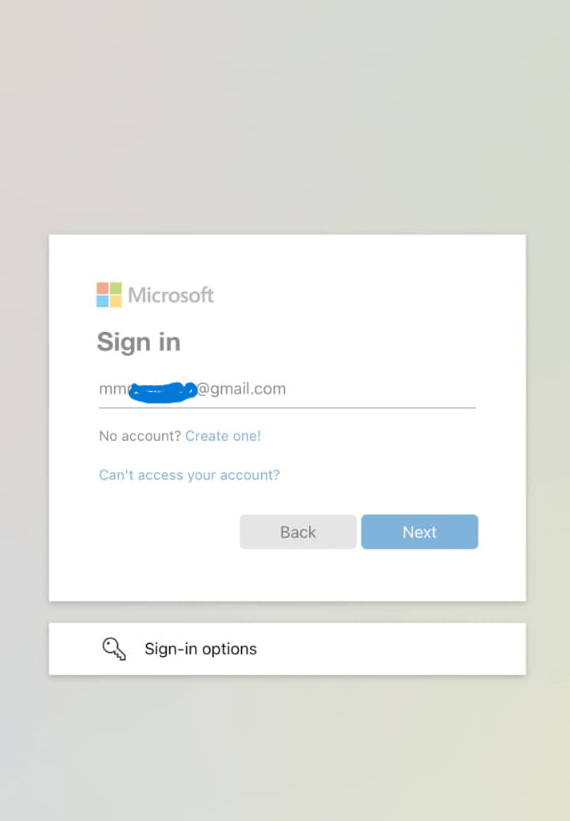The height and width of the screenshot is (821, 570).
Task: Click the blurred background above the sign-in card
Action: tap(285, 115)
